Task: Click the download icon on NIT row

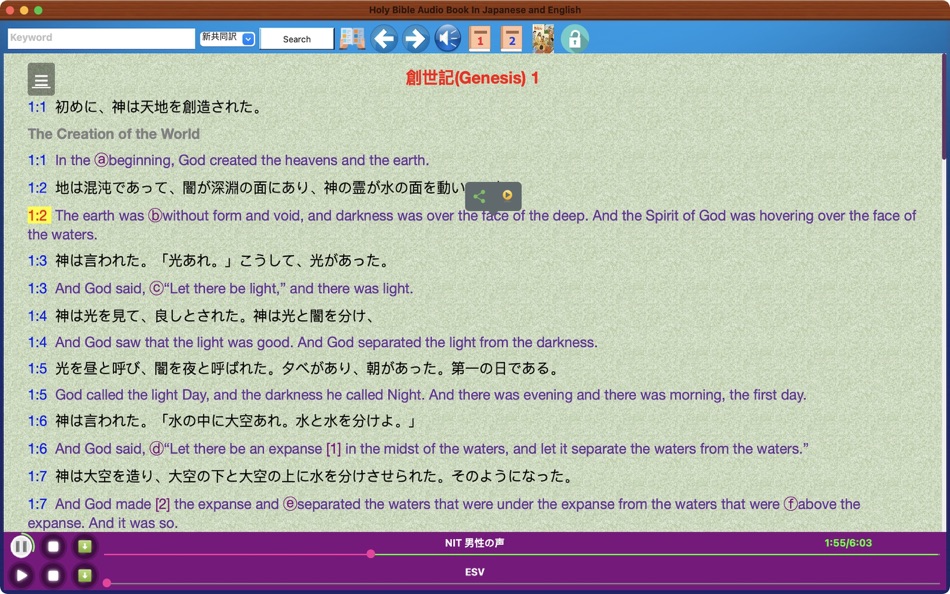Action: 85,546
